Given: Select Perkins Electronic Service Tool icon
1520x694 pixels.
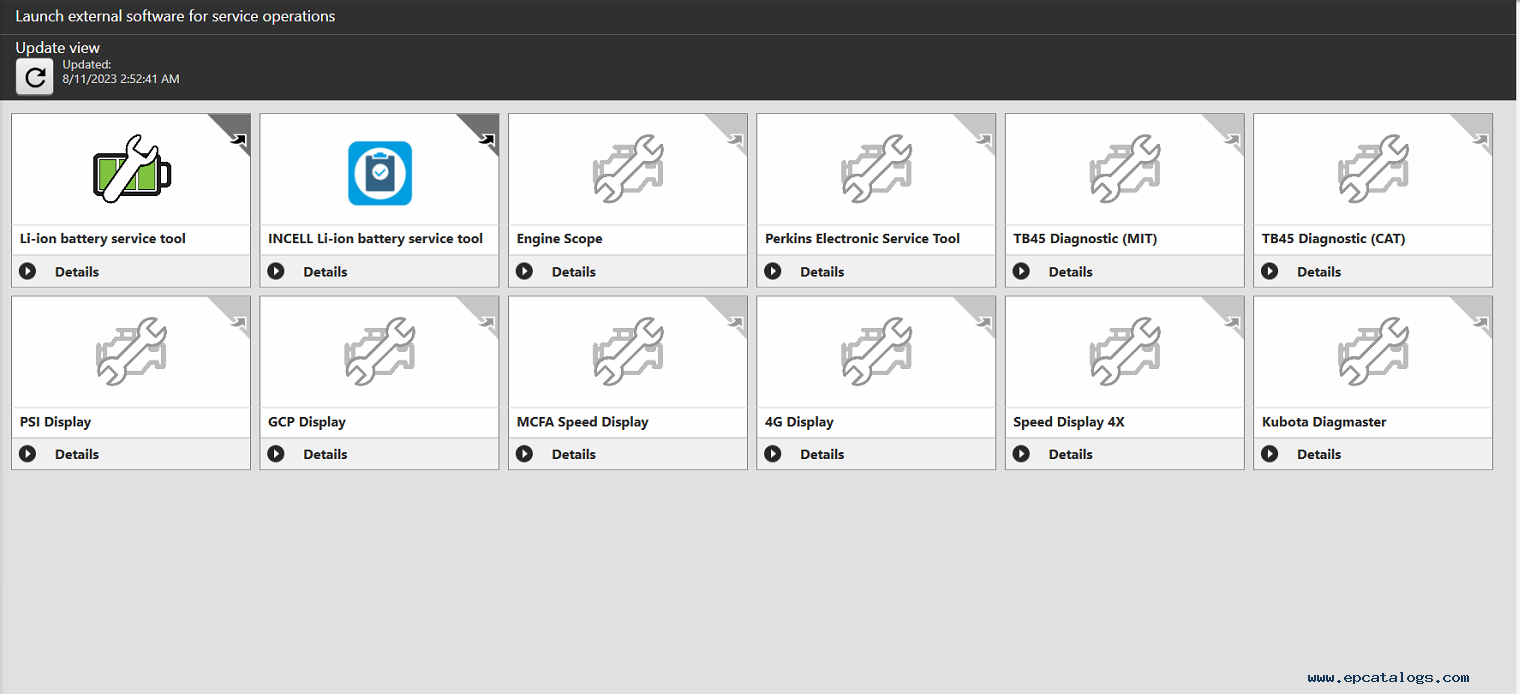Looking at the screenshot, I should pos(876,168).
